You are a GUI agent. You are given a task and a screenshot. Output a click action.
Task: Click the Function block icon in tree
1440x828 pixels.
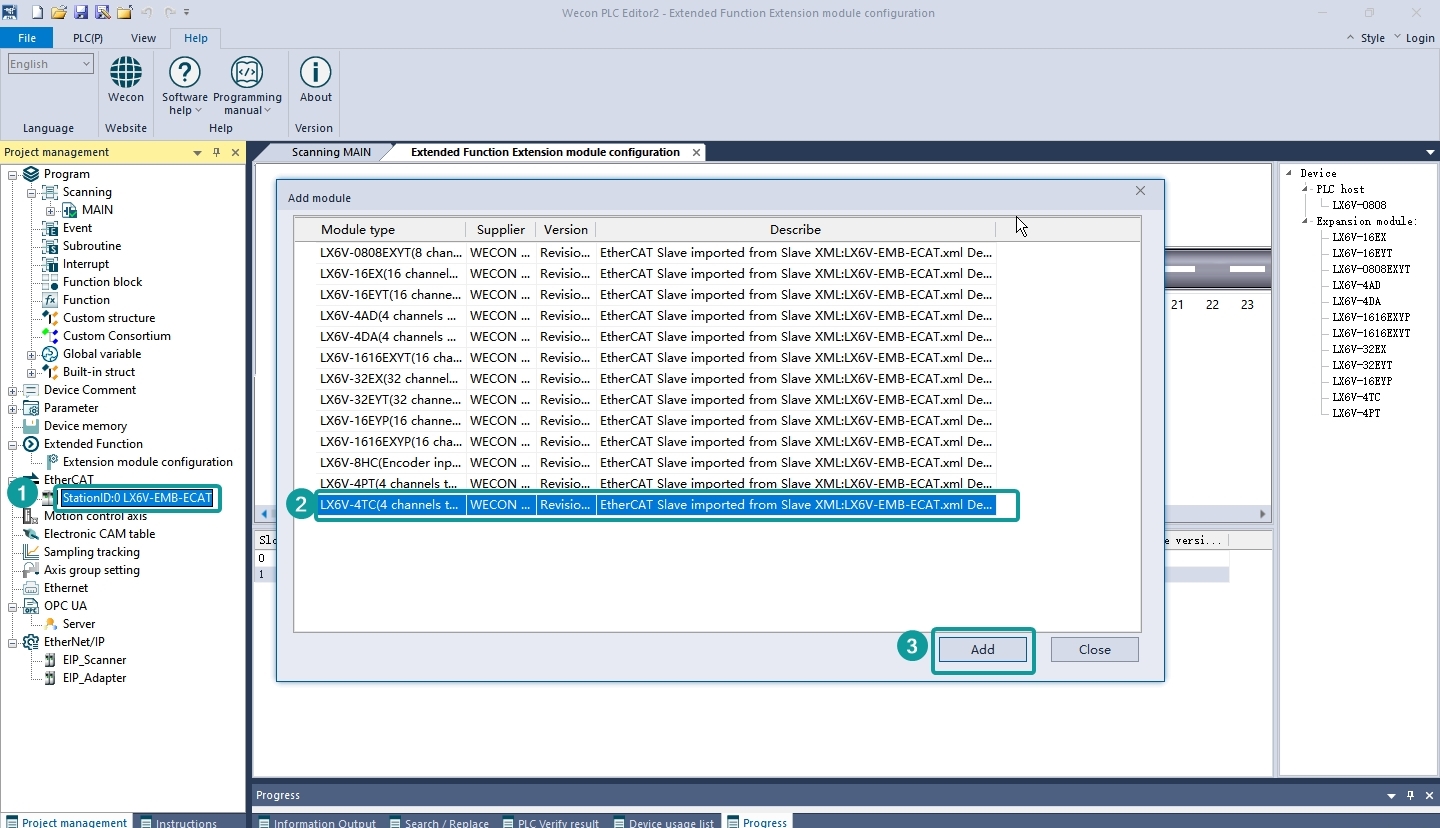pos(50,282)
